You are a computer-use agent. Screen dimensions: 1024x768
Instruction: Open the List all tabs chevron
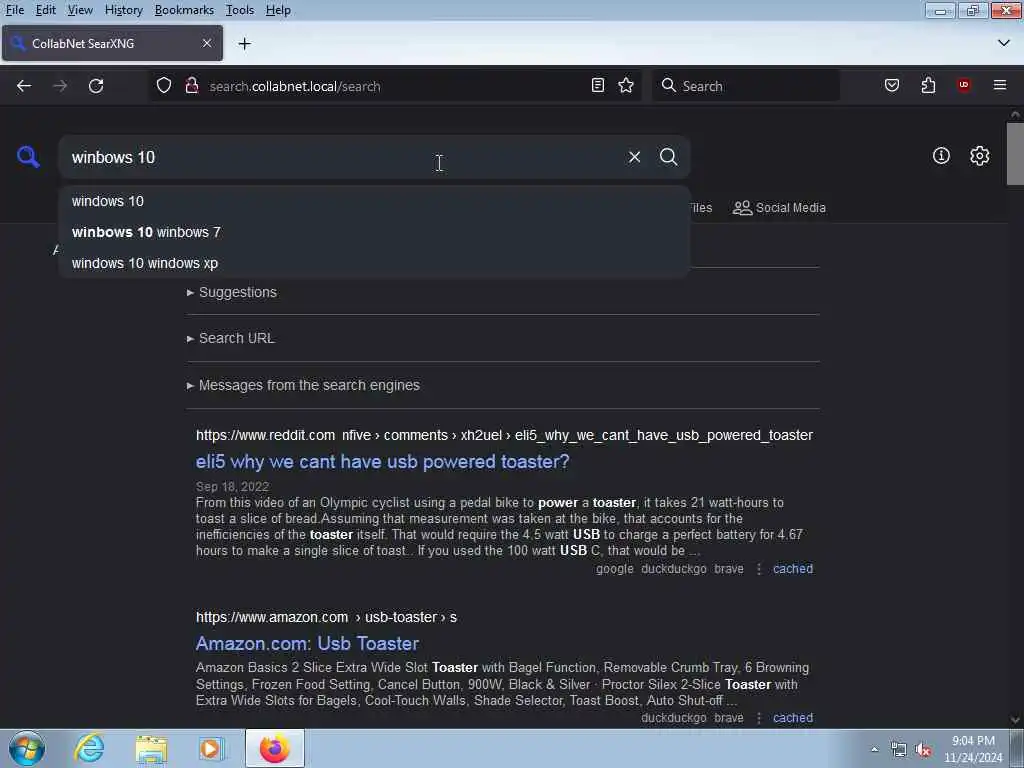point(1004,43)
